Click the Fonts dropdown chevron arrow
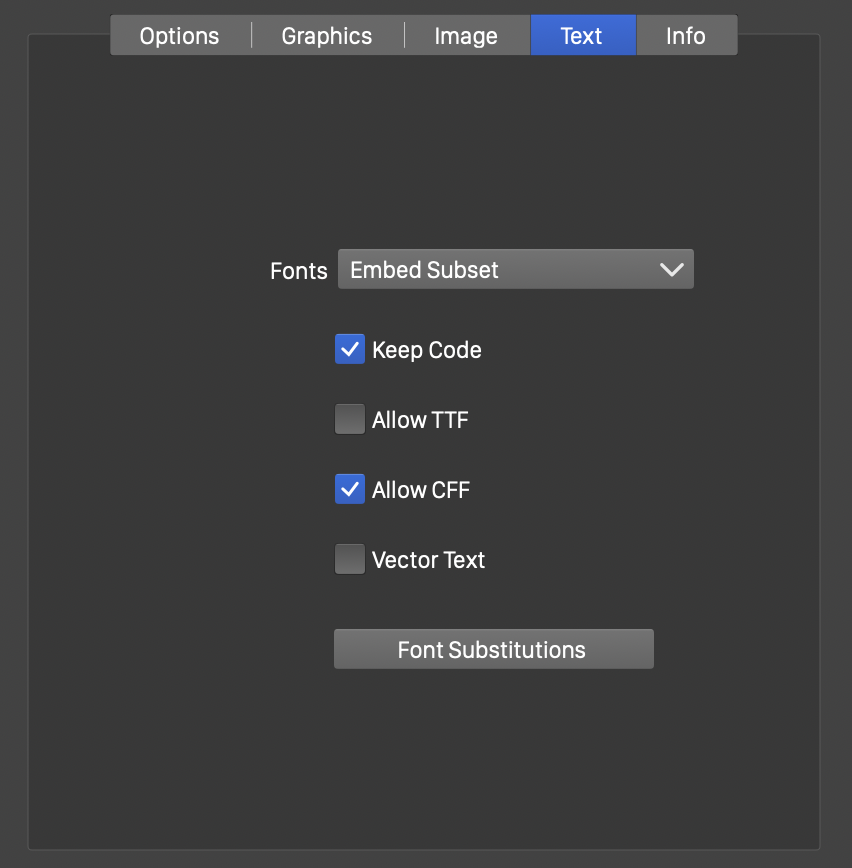The width and height of the screenshot is (852, 868). click(672, 270)
